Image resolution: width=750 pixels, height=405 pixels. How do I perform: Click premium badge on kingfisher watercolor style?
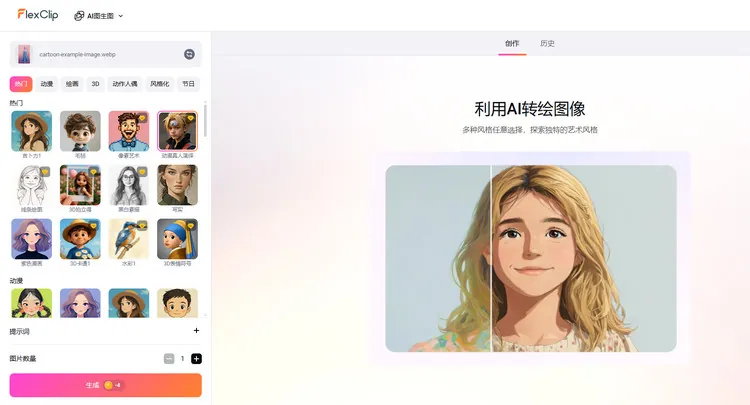(142, 225)
